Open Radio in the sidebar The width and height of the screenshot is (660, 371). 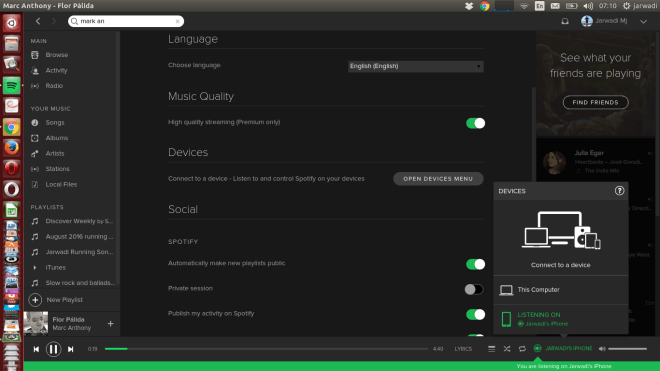[x=54, y=85]
